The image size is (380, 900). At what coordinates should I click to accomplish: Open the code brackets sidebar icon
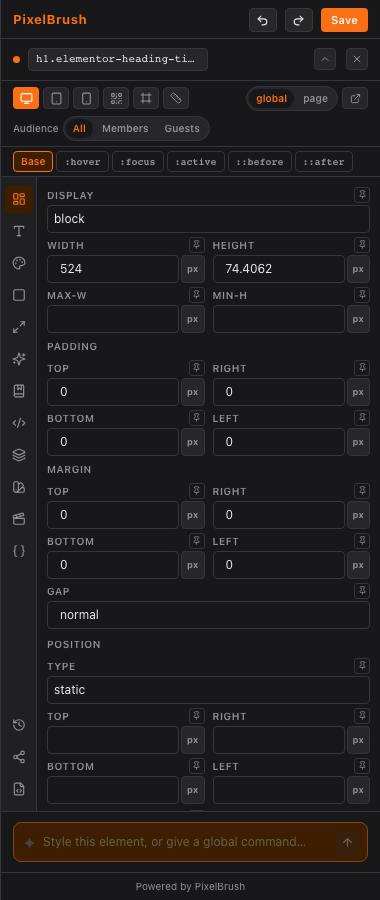(19, 423)
